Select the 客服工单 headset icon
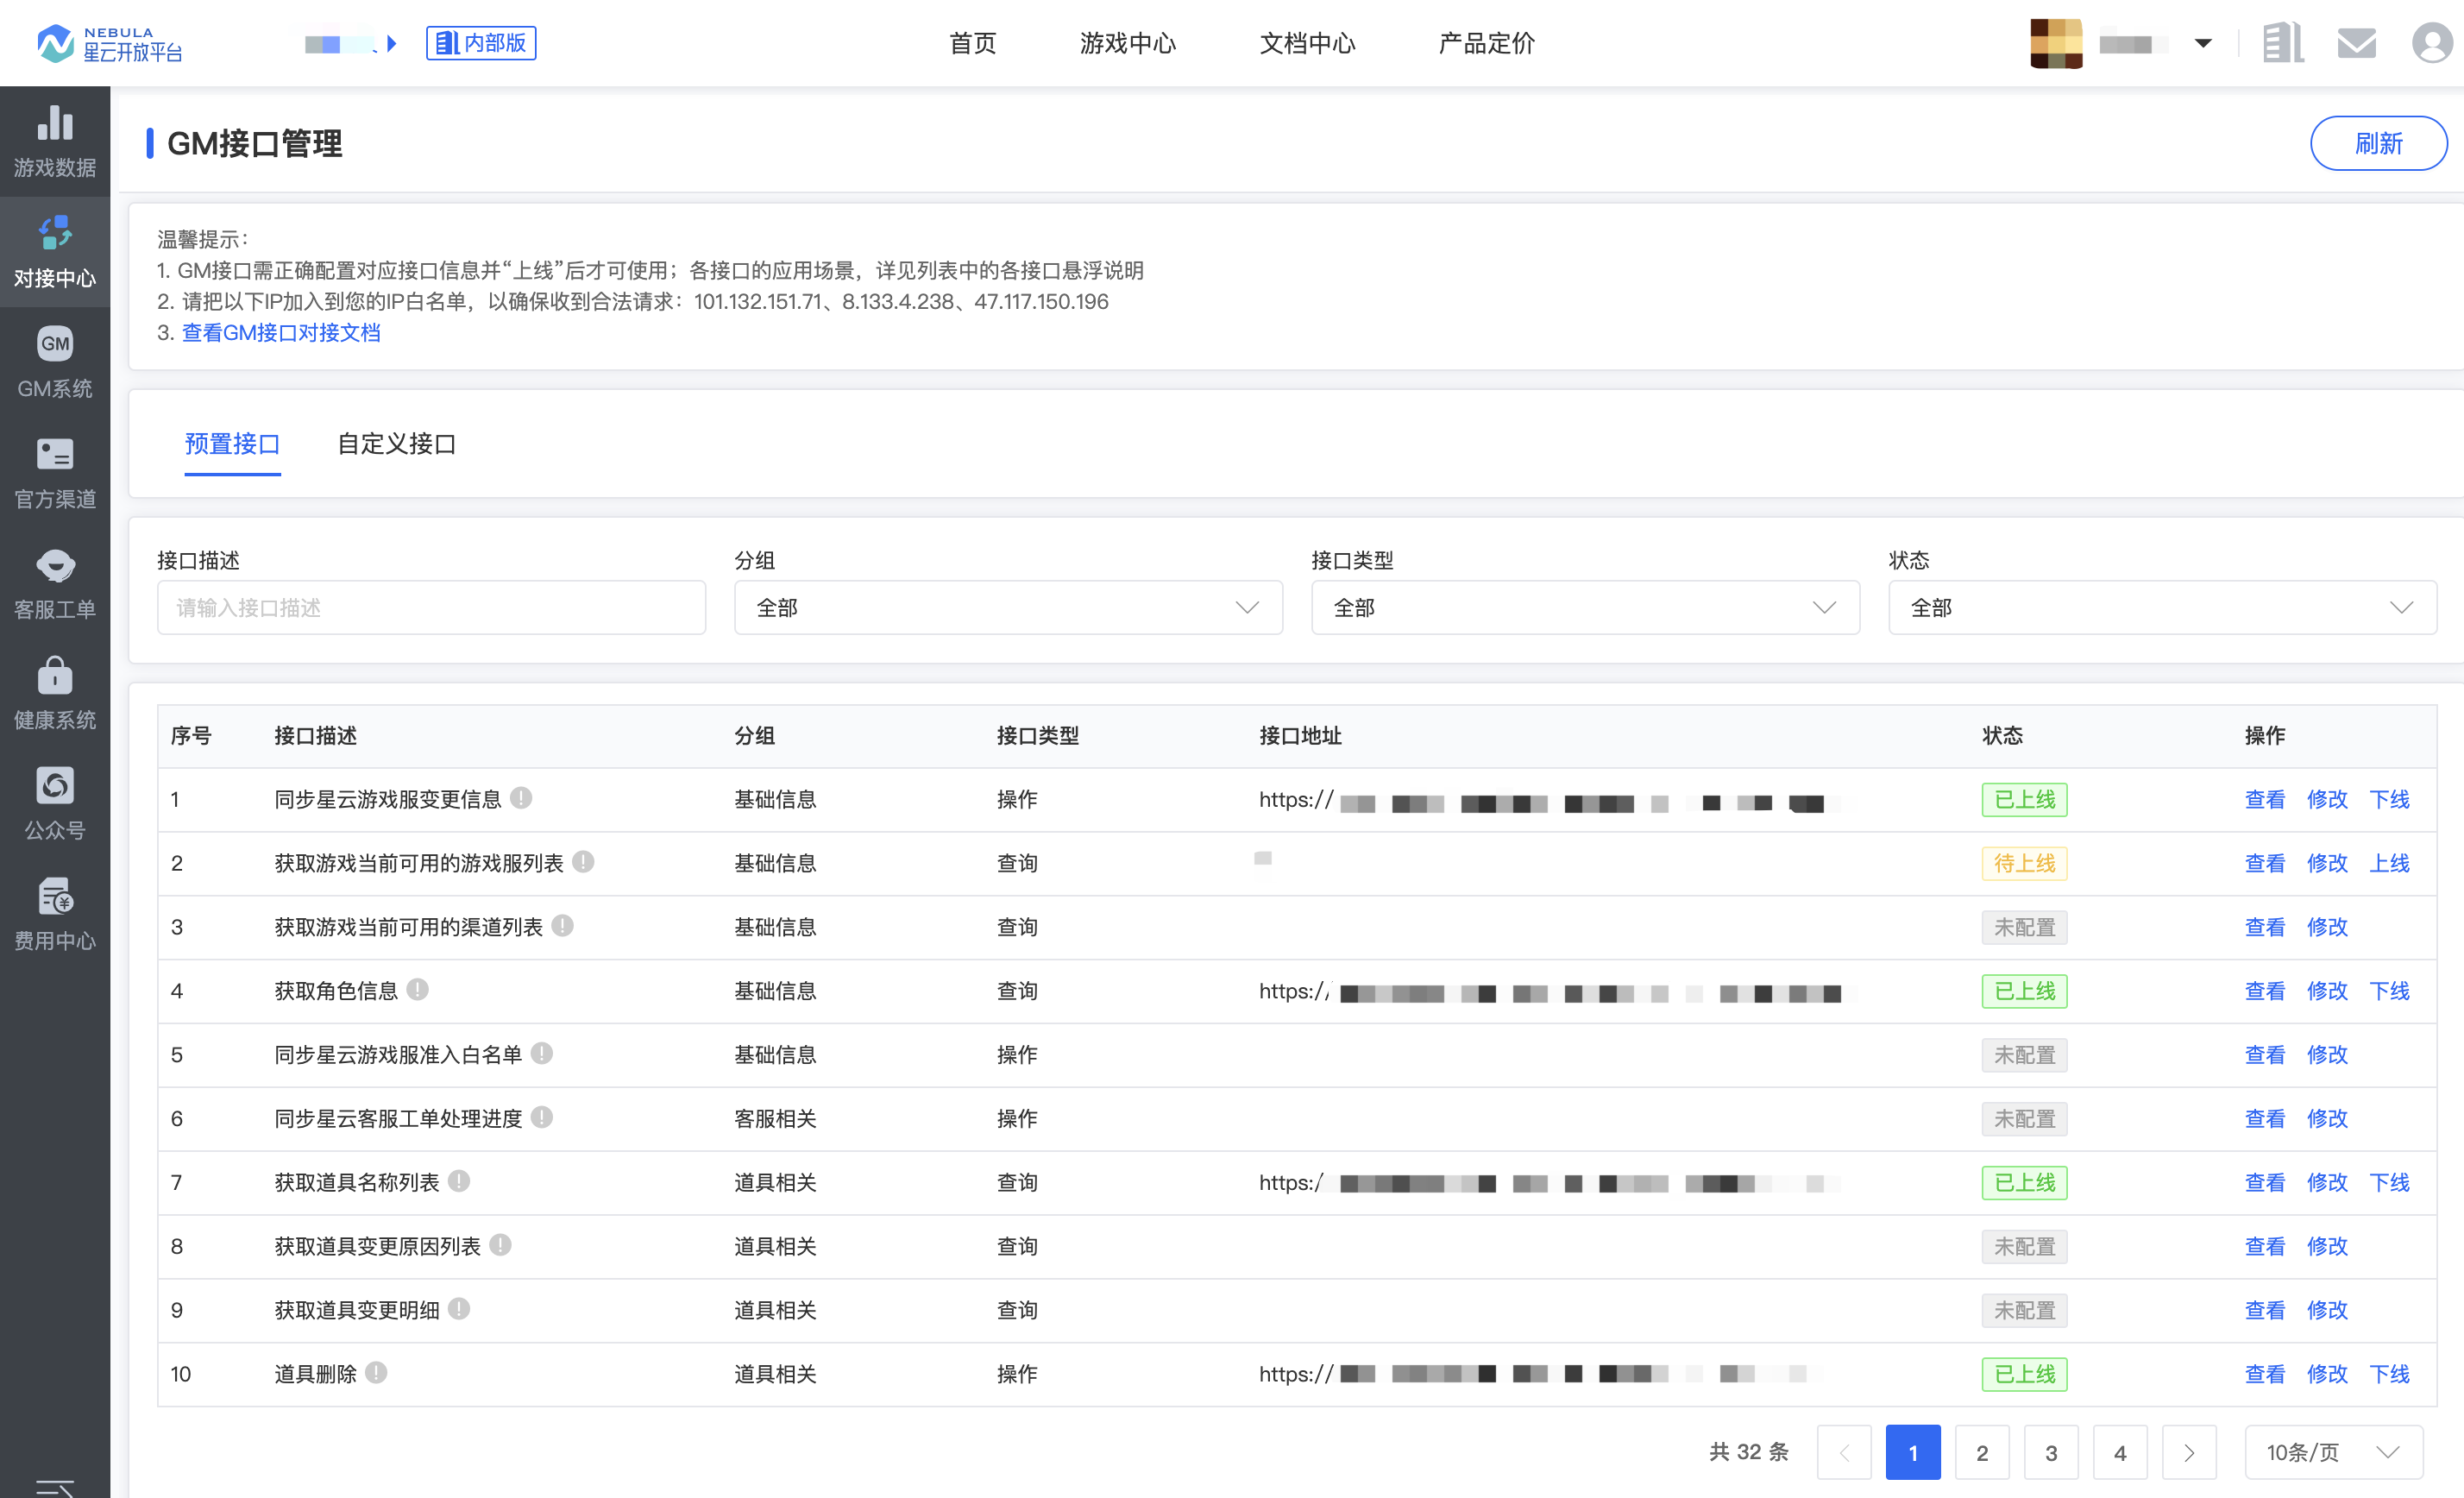 coord(54,565)
